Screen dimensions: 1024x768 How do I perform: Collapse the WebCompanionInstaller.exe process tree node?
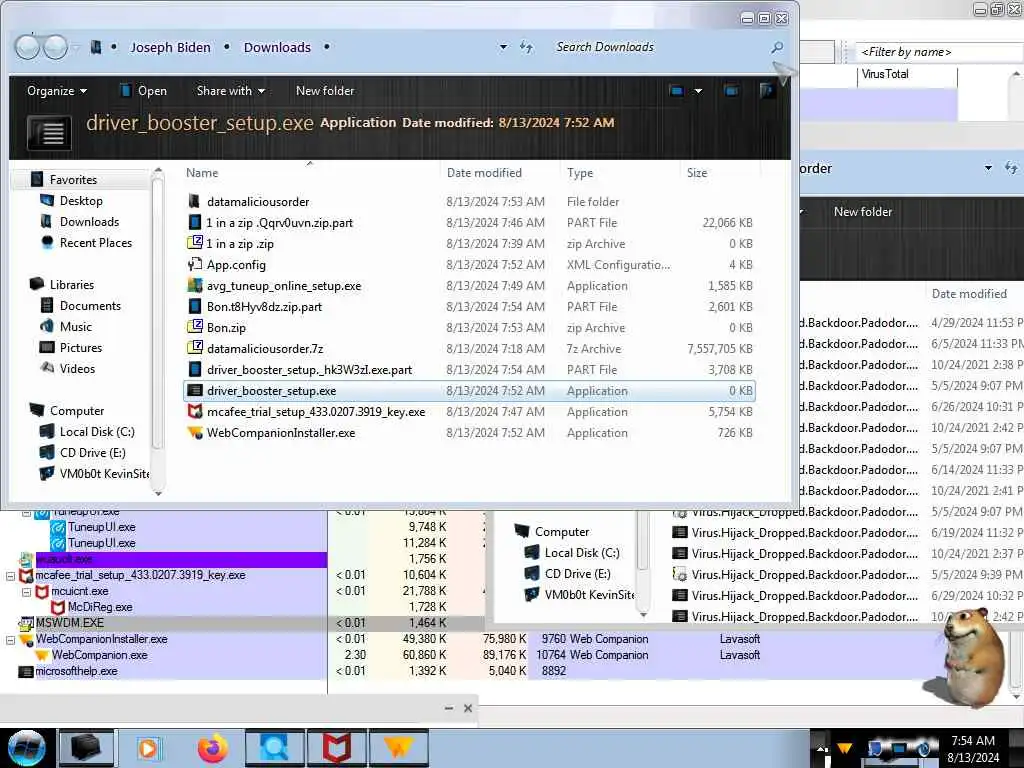(10, 640)
